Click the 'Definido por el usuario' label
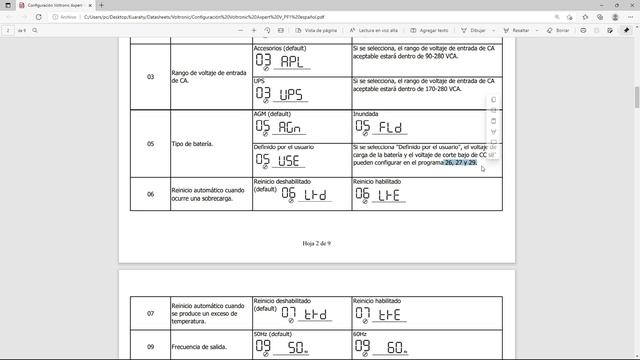Image resolution: width=640 pixels, height=360 pixels. (x=284, y=147)
